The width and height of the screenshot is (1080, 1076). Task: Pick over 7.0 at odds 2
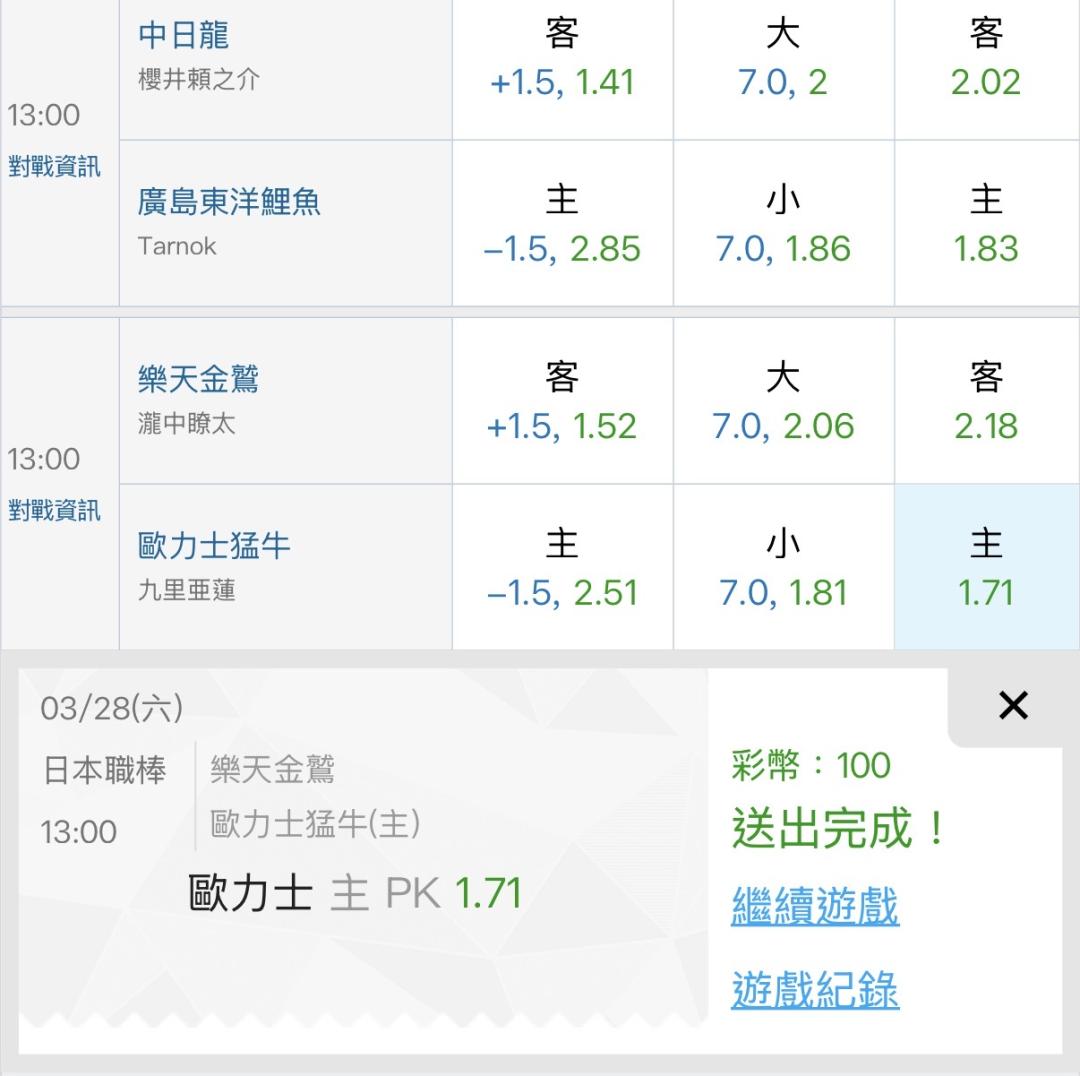tap(783, 60)
